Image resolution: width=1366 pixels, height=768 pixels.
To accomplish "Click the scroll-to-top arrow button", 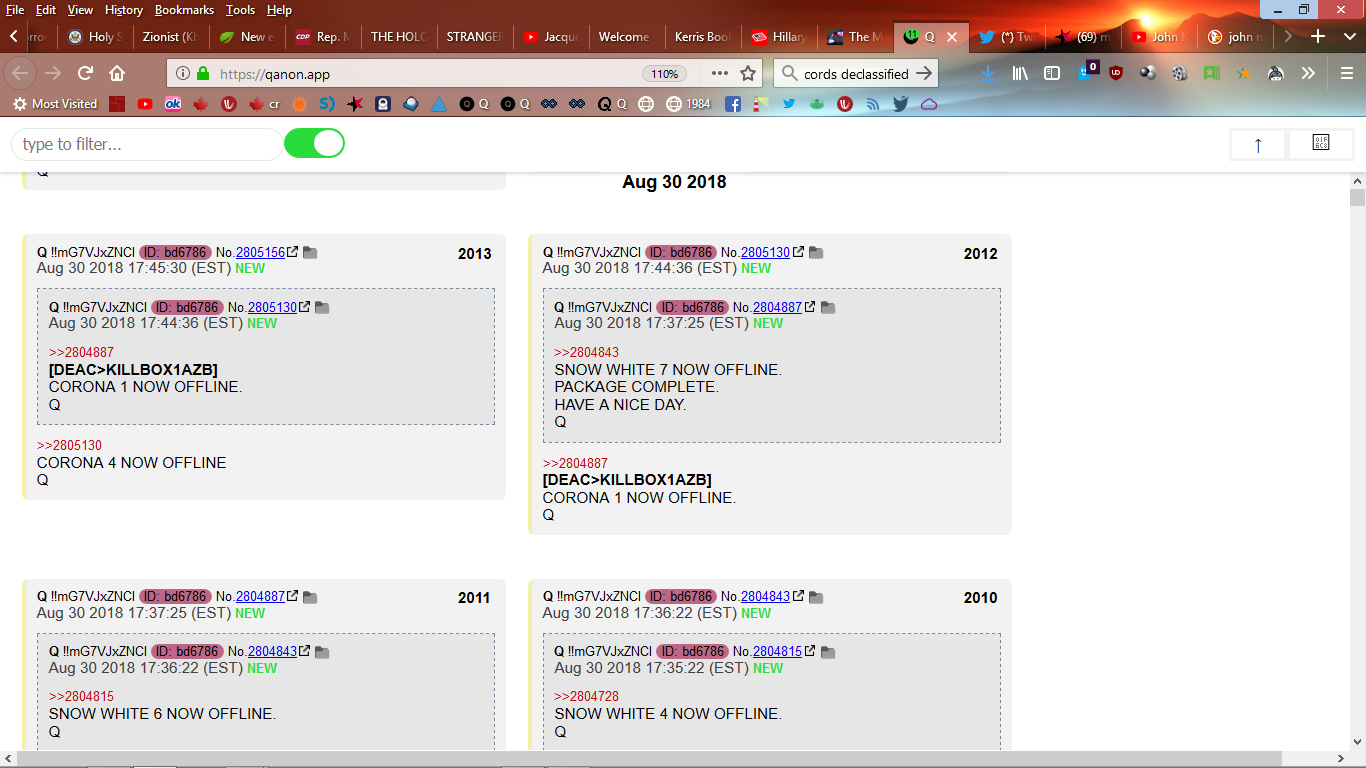I will pos(1258,145).
